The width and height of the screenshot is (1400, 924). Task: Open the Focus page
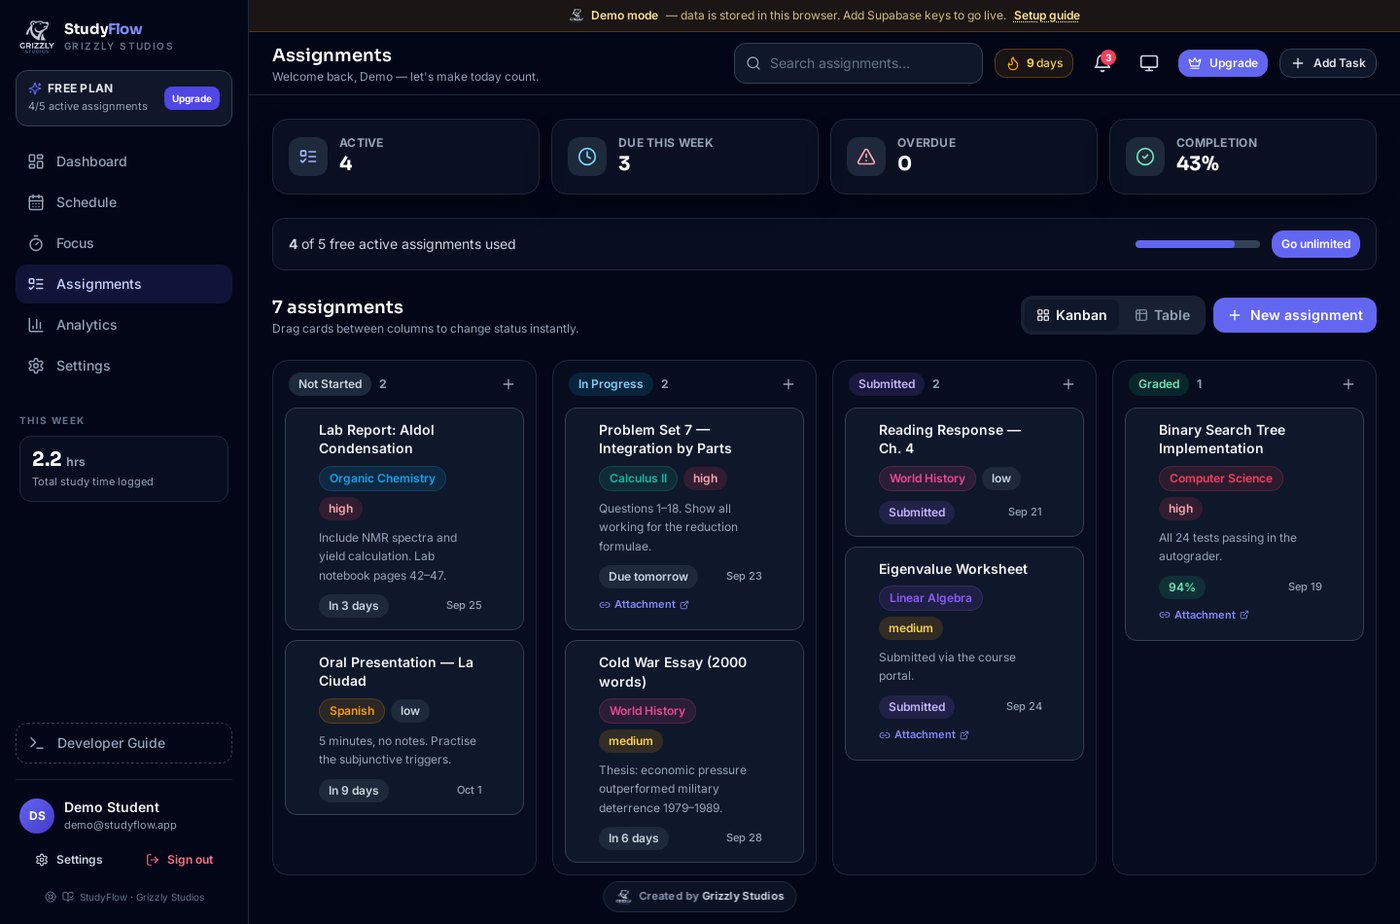pos(124,243)
